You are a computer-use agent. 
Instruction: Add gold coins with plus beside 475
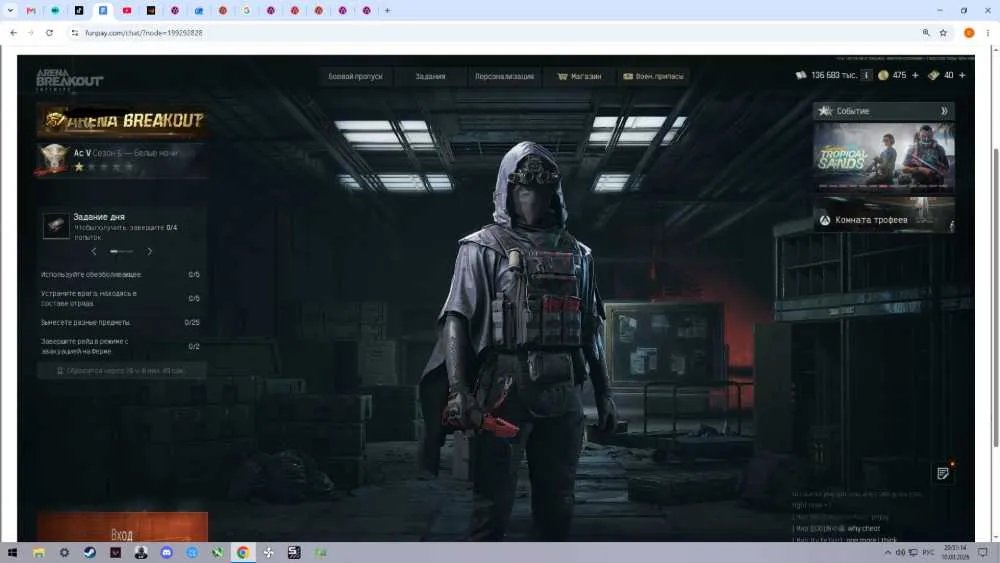tap(915, 75)
